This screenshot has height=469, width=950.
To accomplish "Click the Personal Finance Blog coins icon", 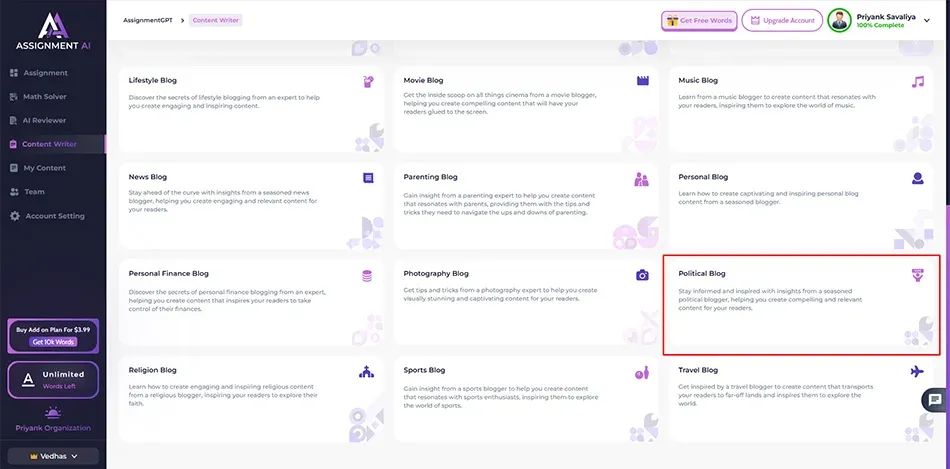I will pyautogui.click(x=368, y=275).
